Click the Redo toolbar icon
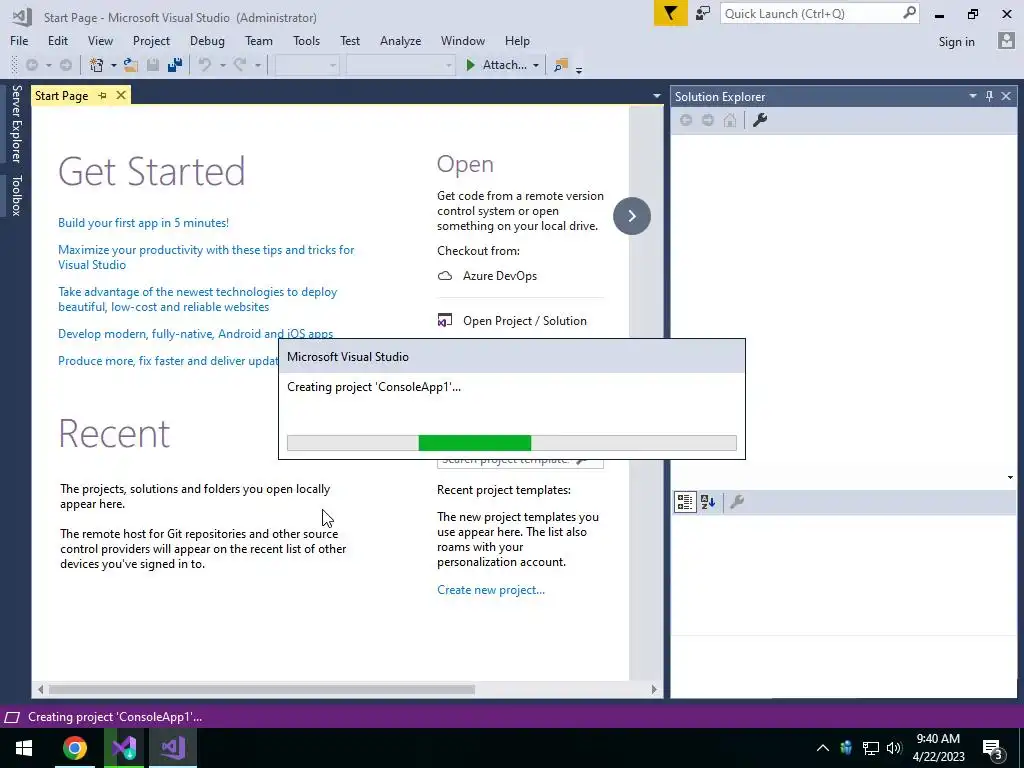The height and width of the screenshot is (768, 1024). point(240,65)
